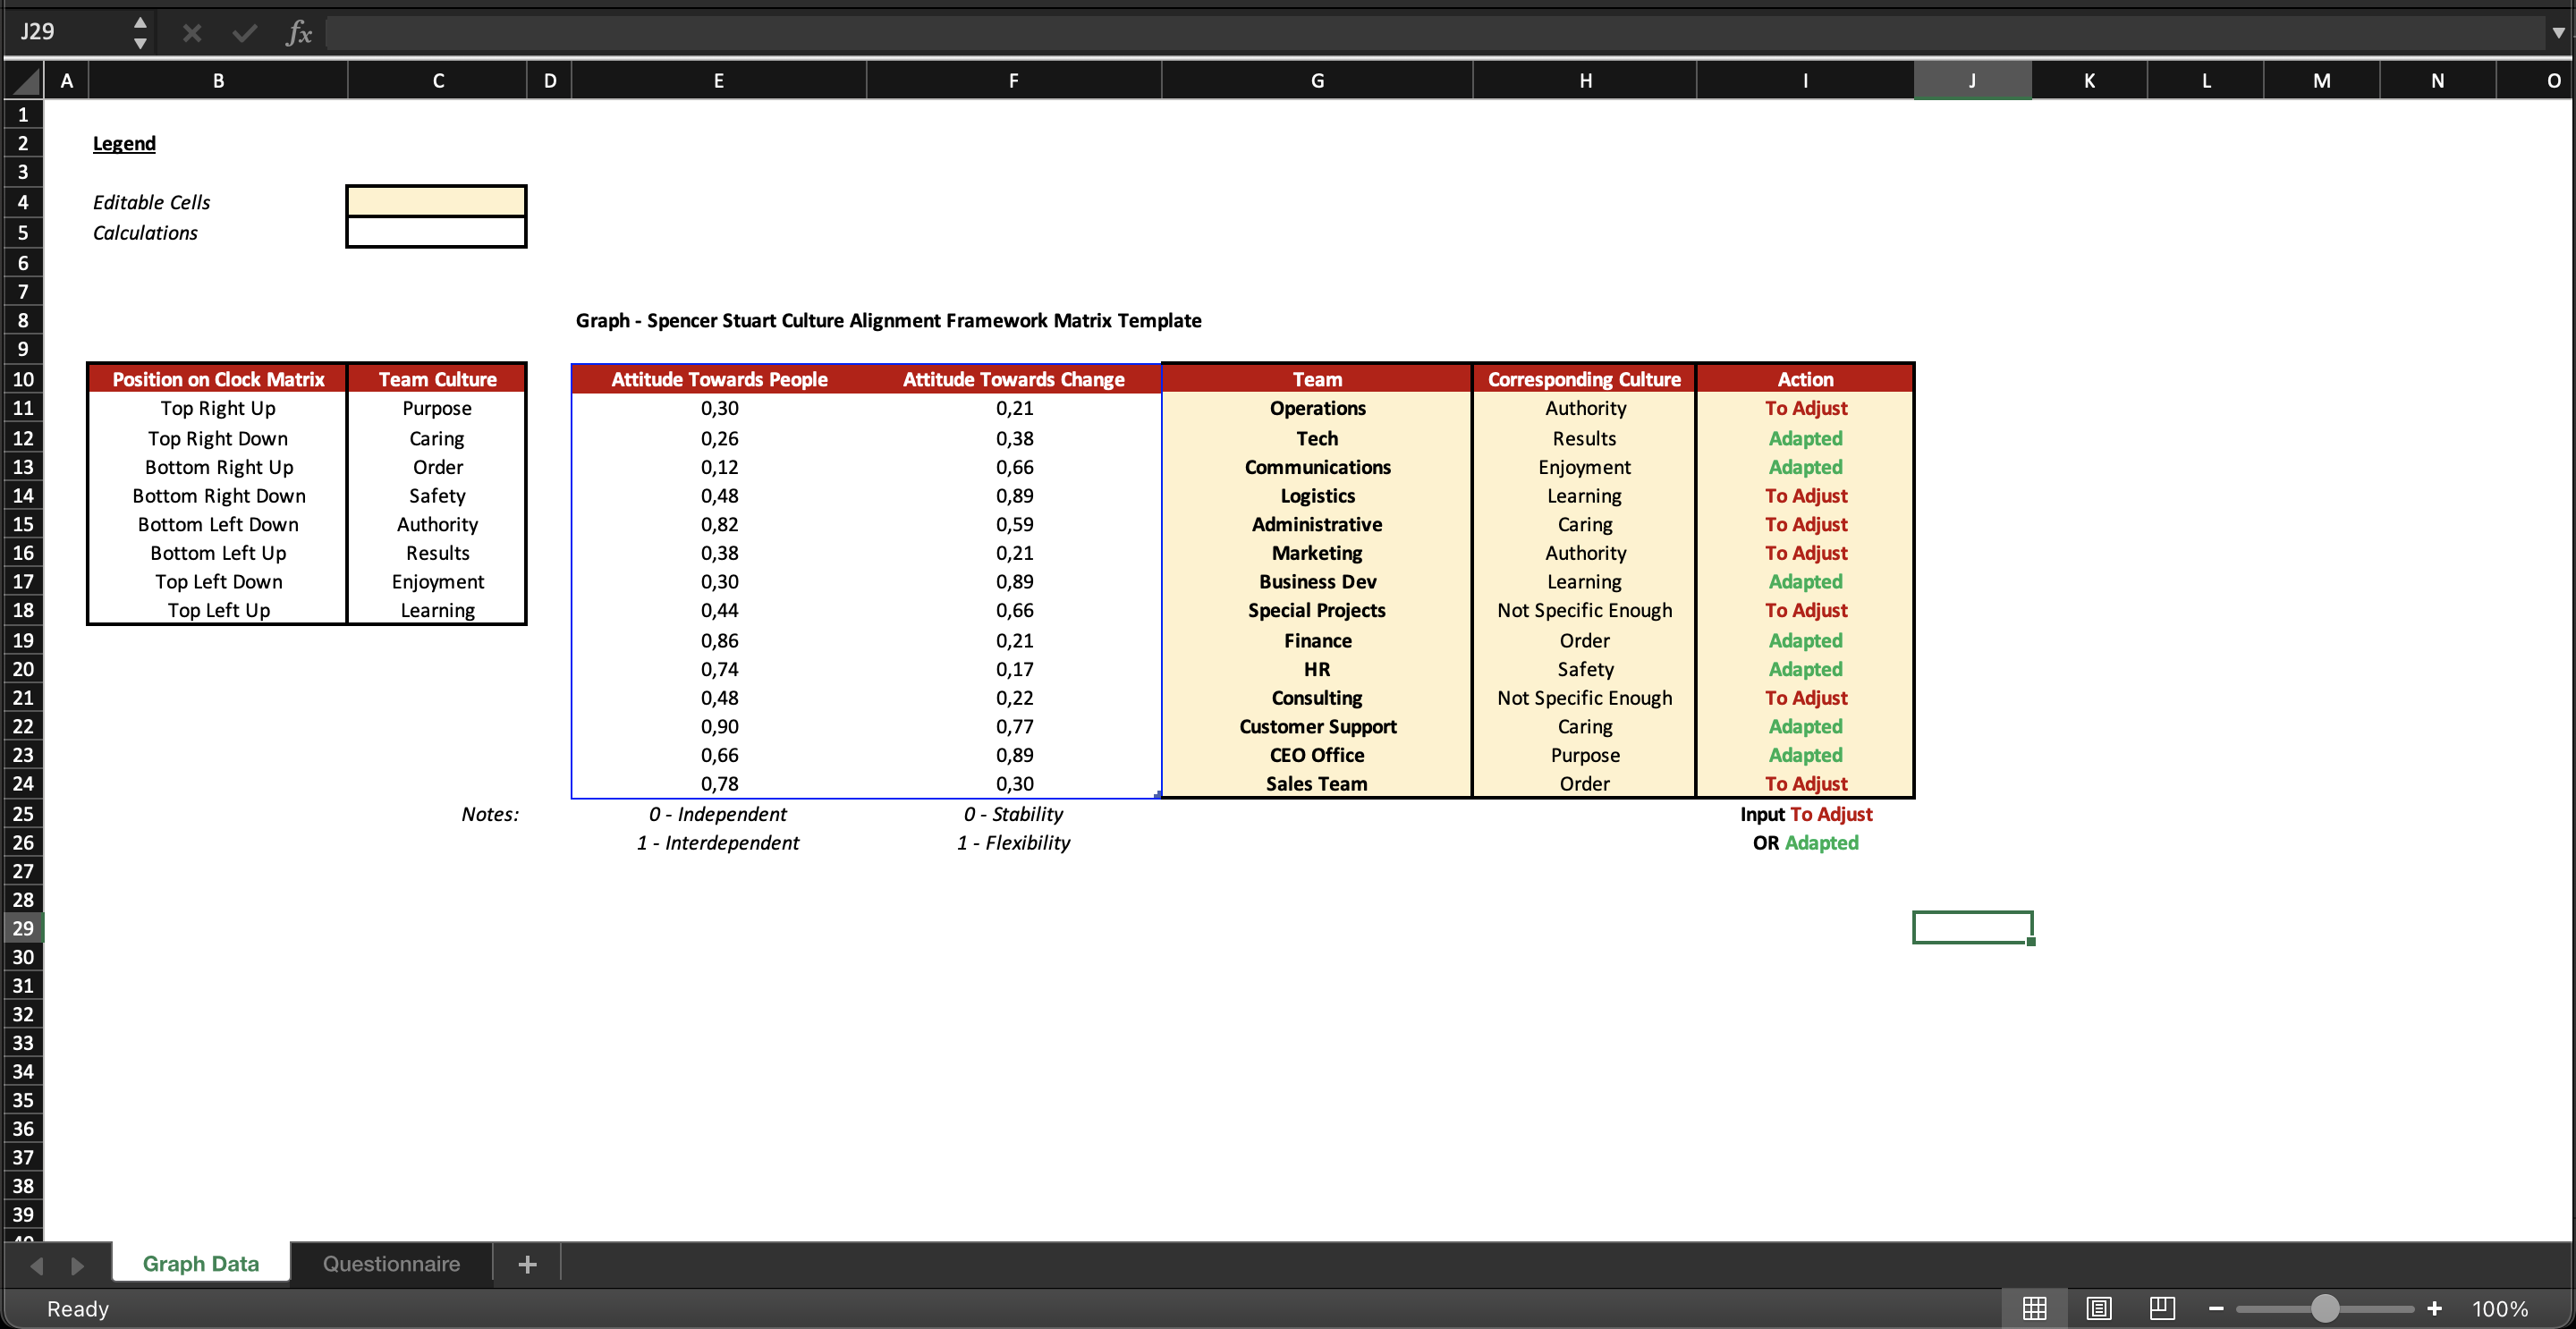The width and height of the screenshot is (2576, 1329).
Task: Select row 29 header
Action: 23,928
